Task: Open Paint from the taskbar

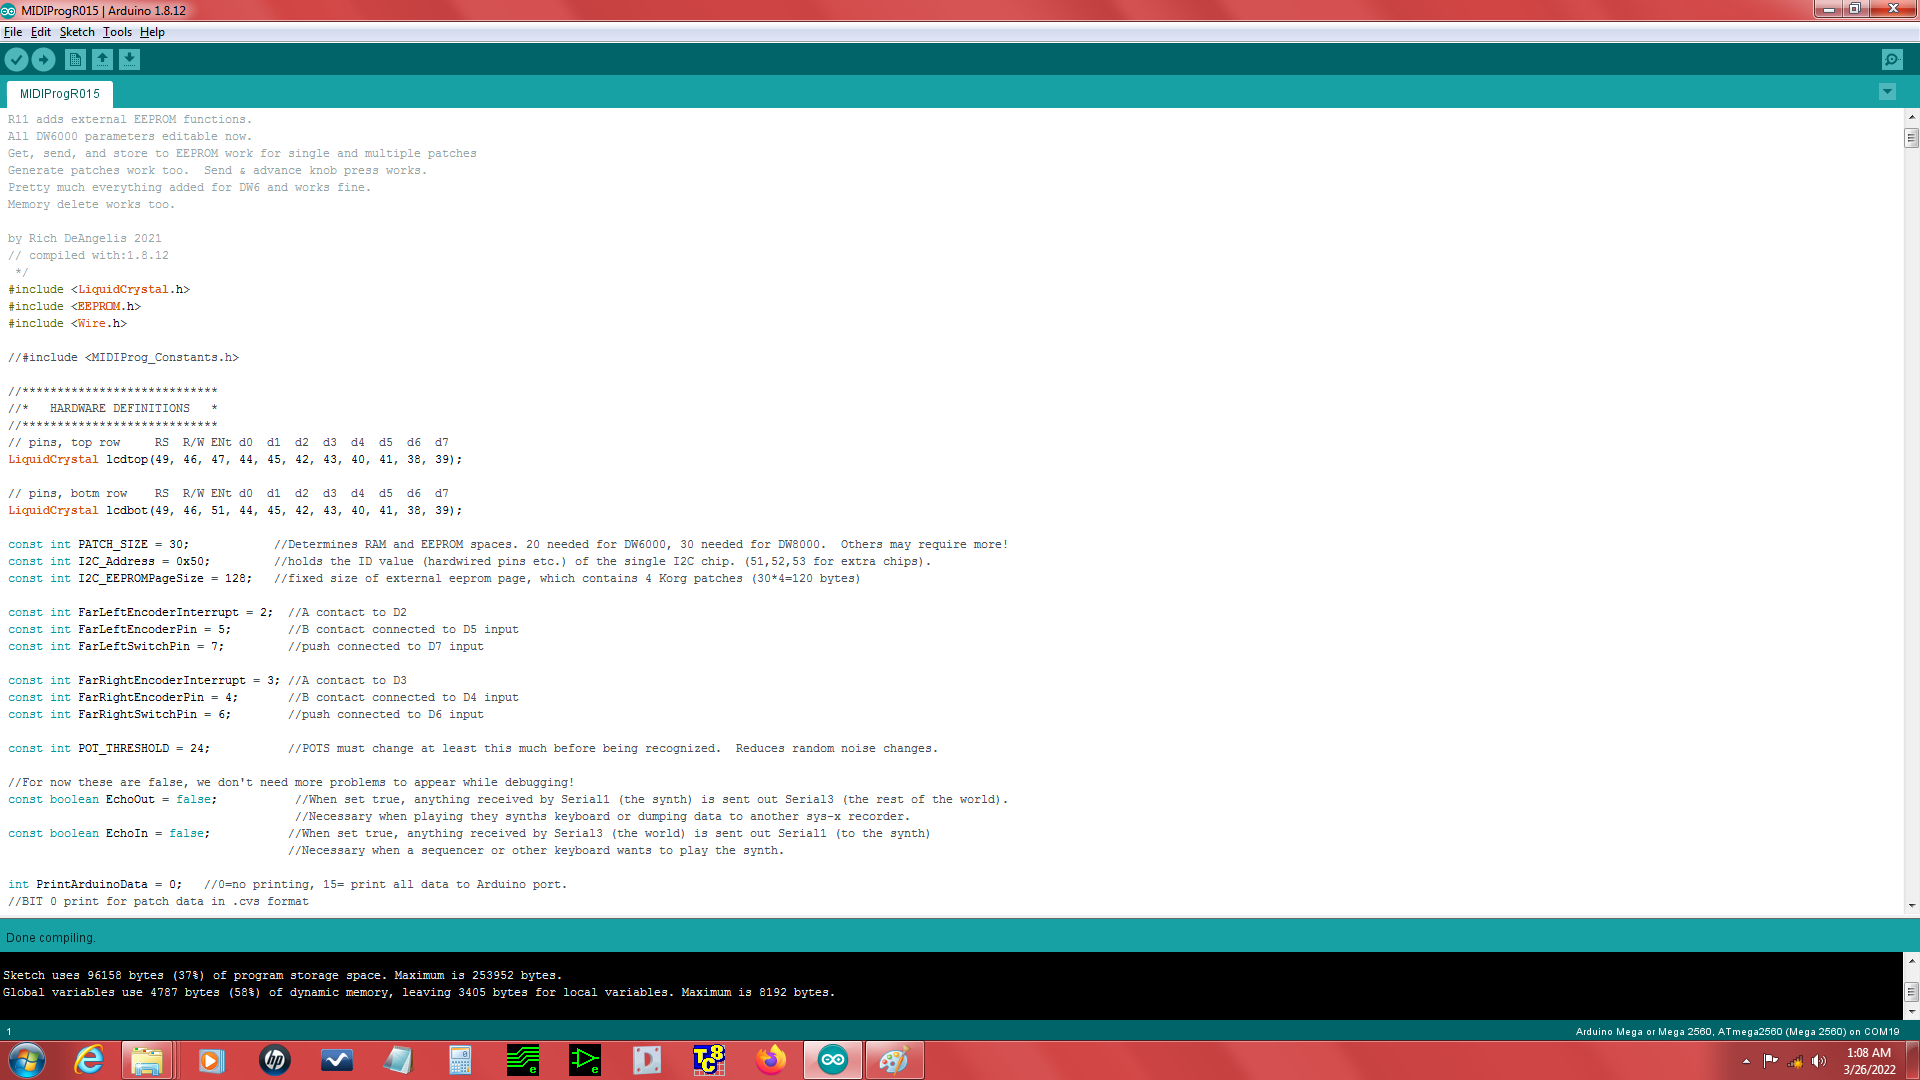Action: pyautogui.click(x=894, y=1060)
